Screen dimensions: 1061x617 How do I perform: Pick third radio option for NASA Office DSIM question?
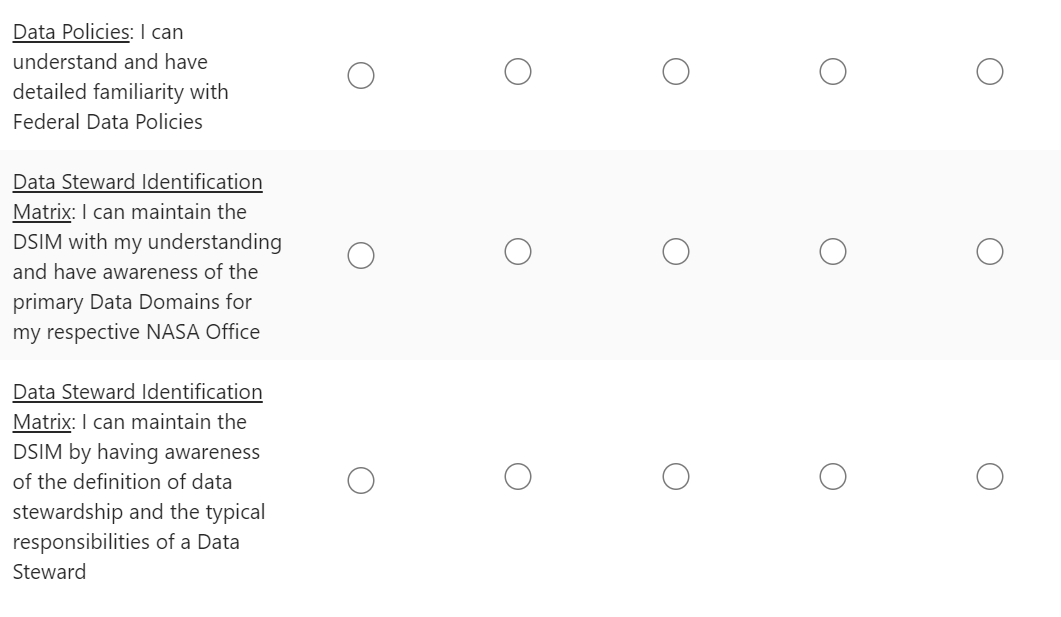coord(676,252)
